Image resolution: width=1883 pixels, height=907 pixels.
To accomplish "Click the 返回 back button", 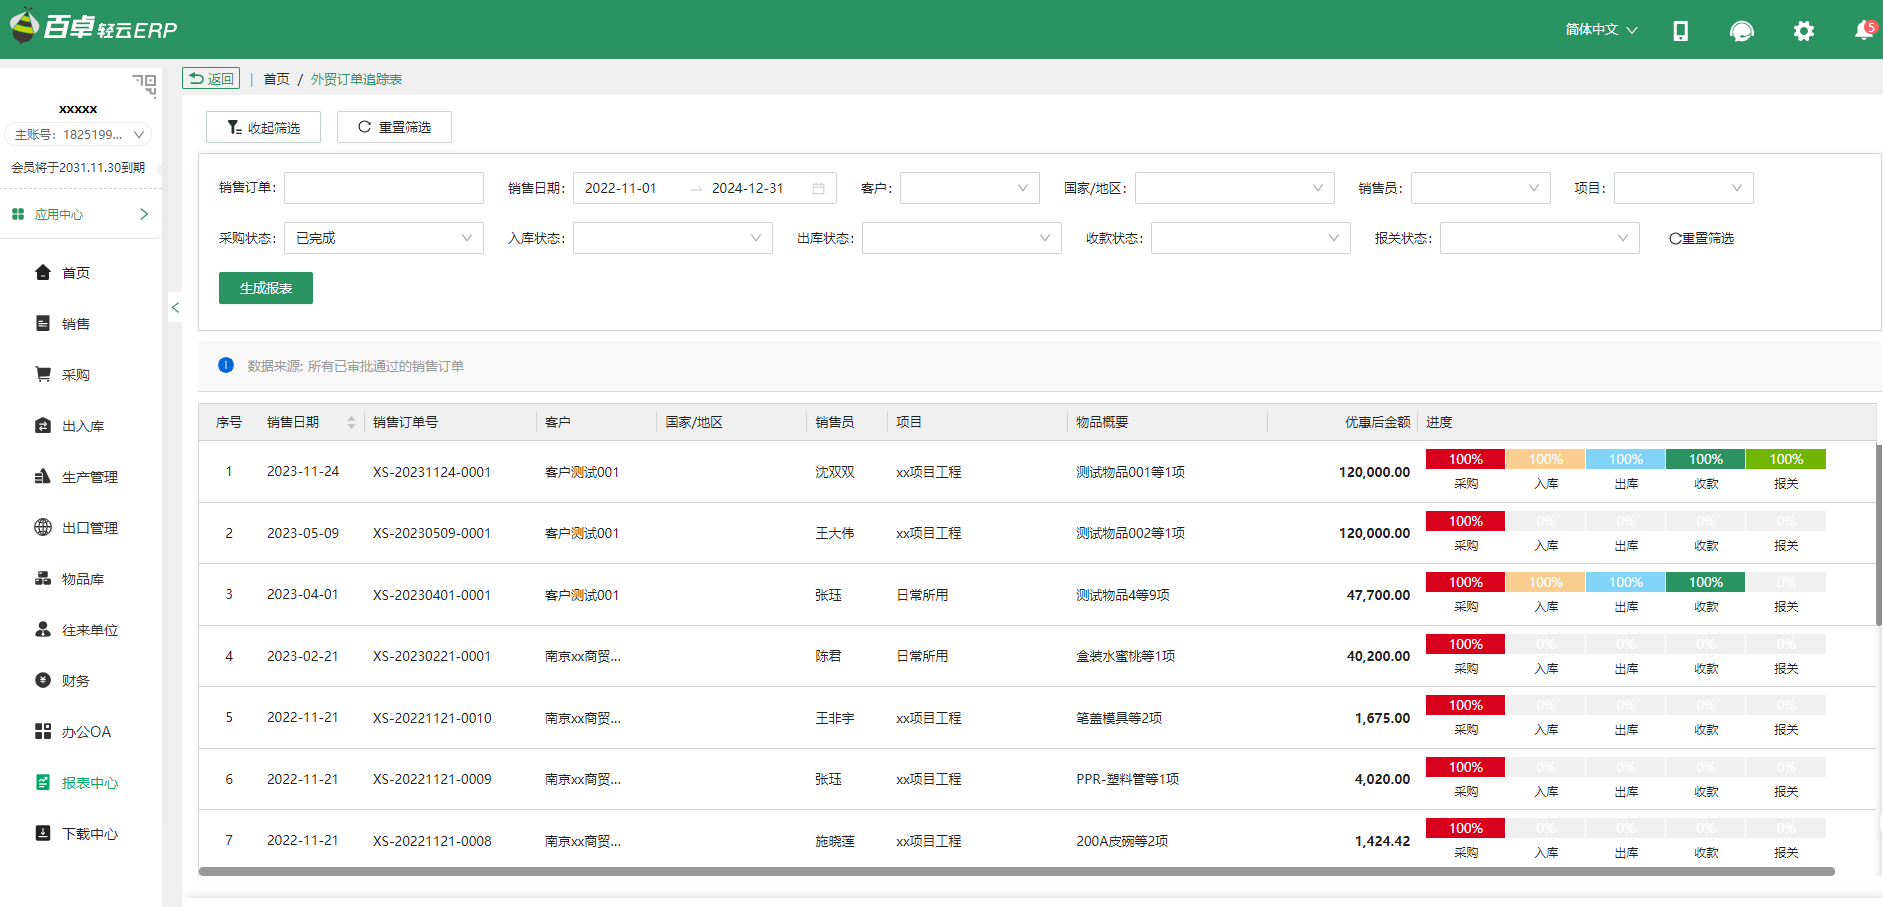I will pyautogui.click(x=211, y=78).
